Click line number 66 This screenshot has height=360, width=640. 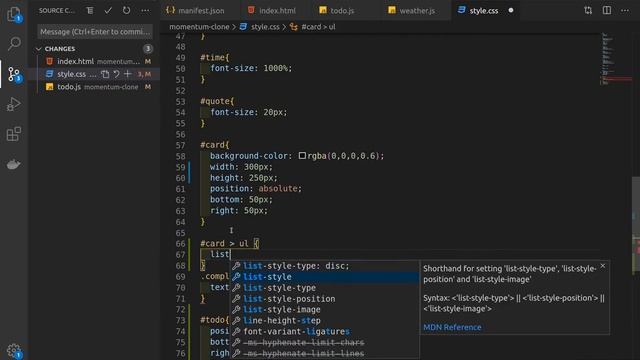[180, 244]
